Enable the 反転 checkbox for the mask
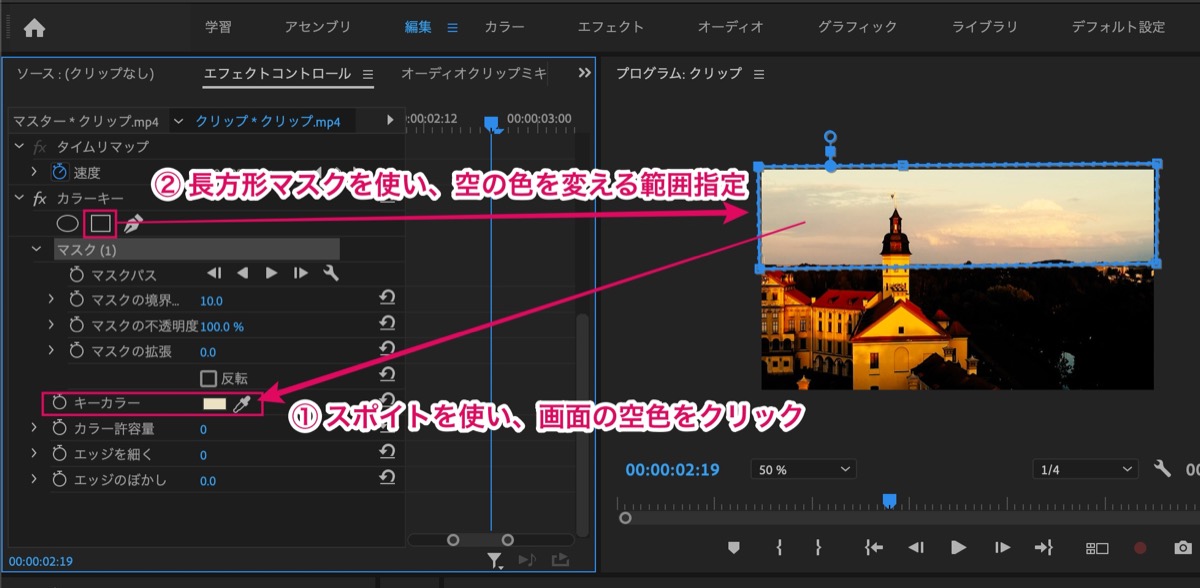This screenshot has height=588, width=1200. [208, 378]
